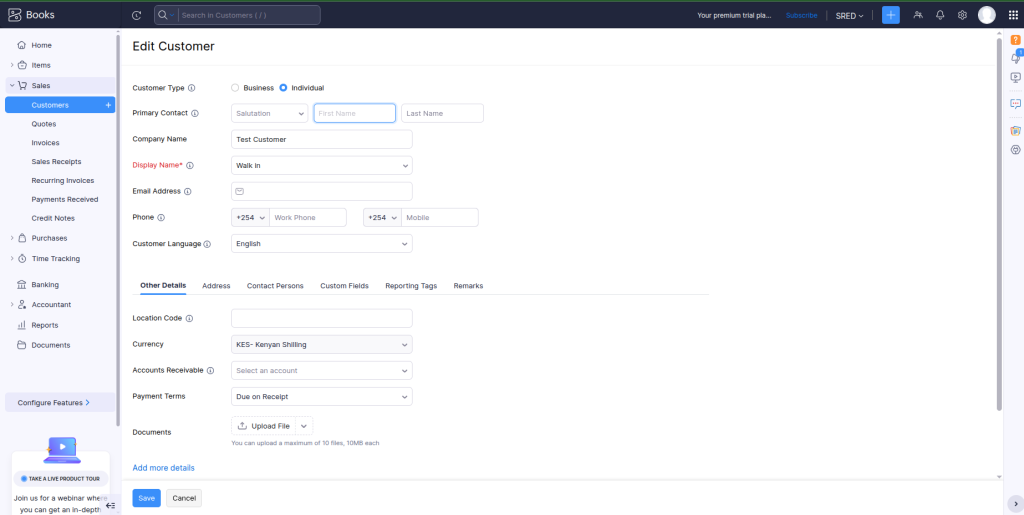Click the info icon next to Customer Language

pyautogui.click(x=207, y=244)
